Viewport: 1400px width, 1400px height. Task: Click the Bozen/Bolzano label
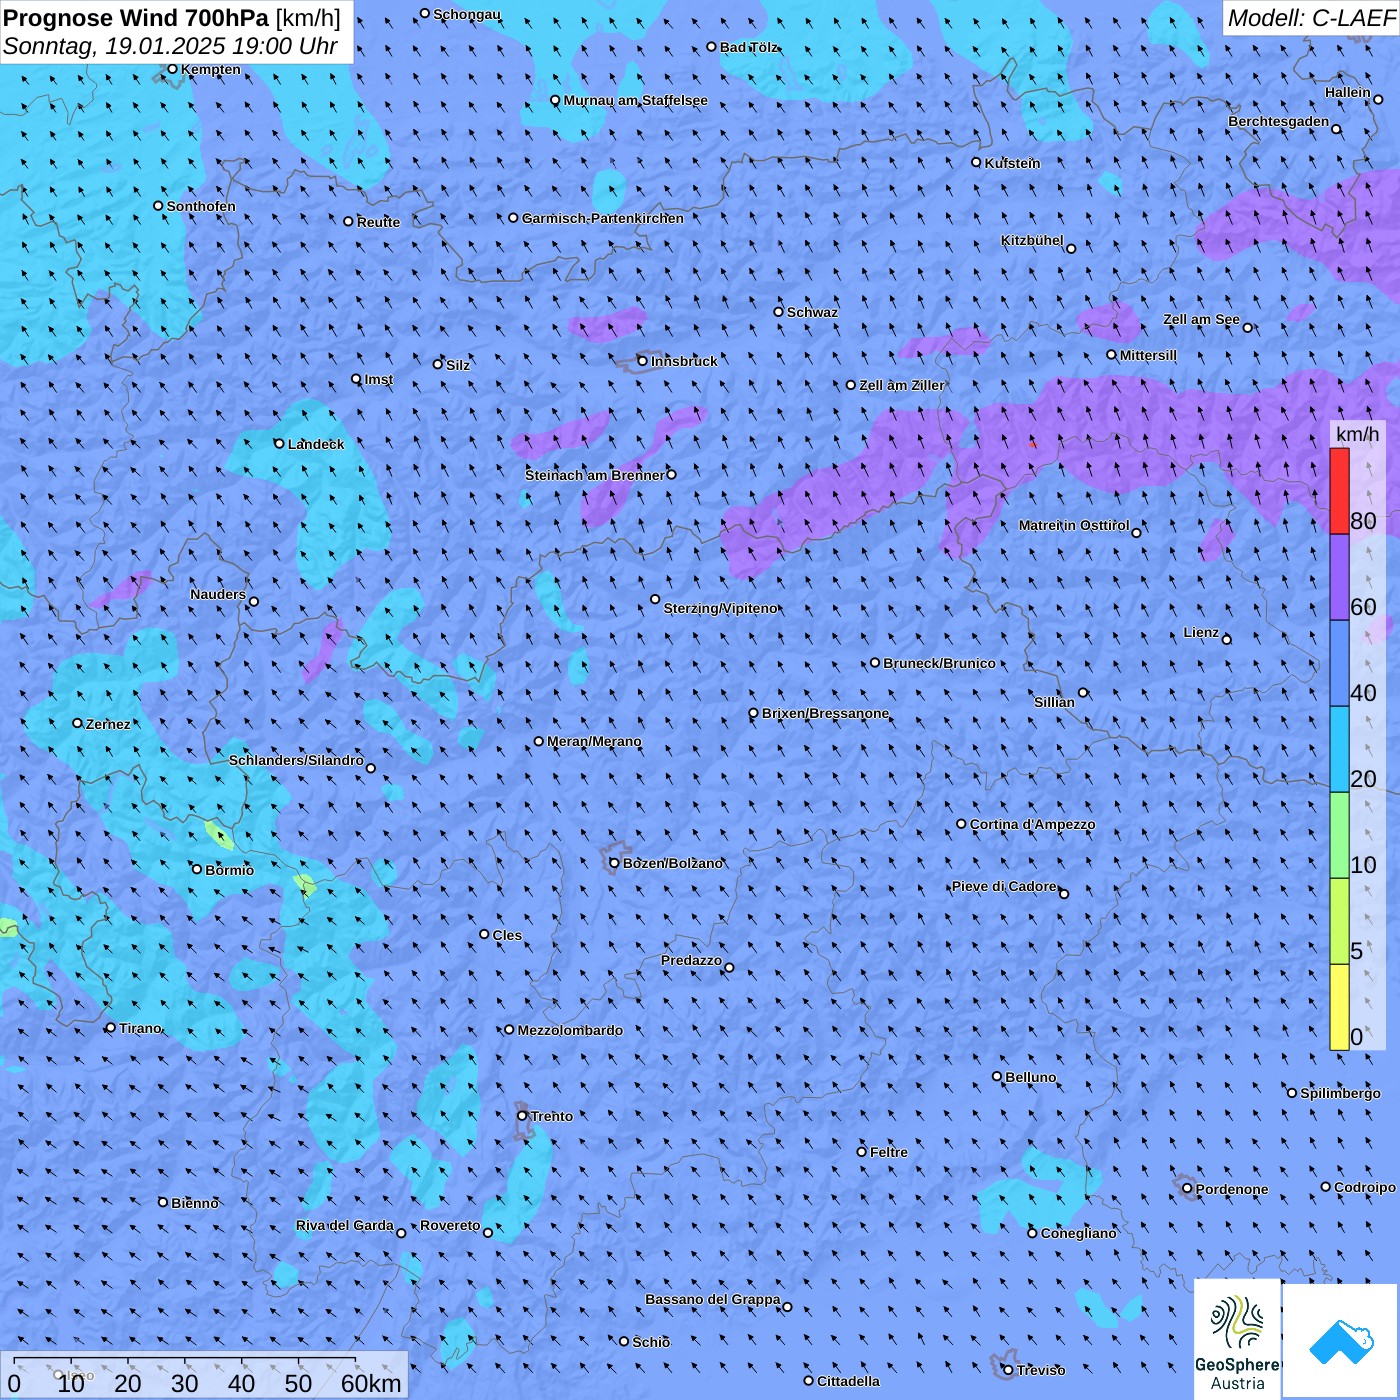click(672, 863)
